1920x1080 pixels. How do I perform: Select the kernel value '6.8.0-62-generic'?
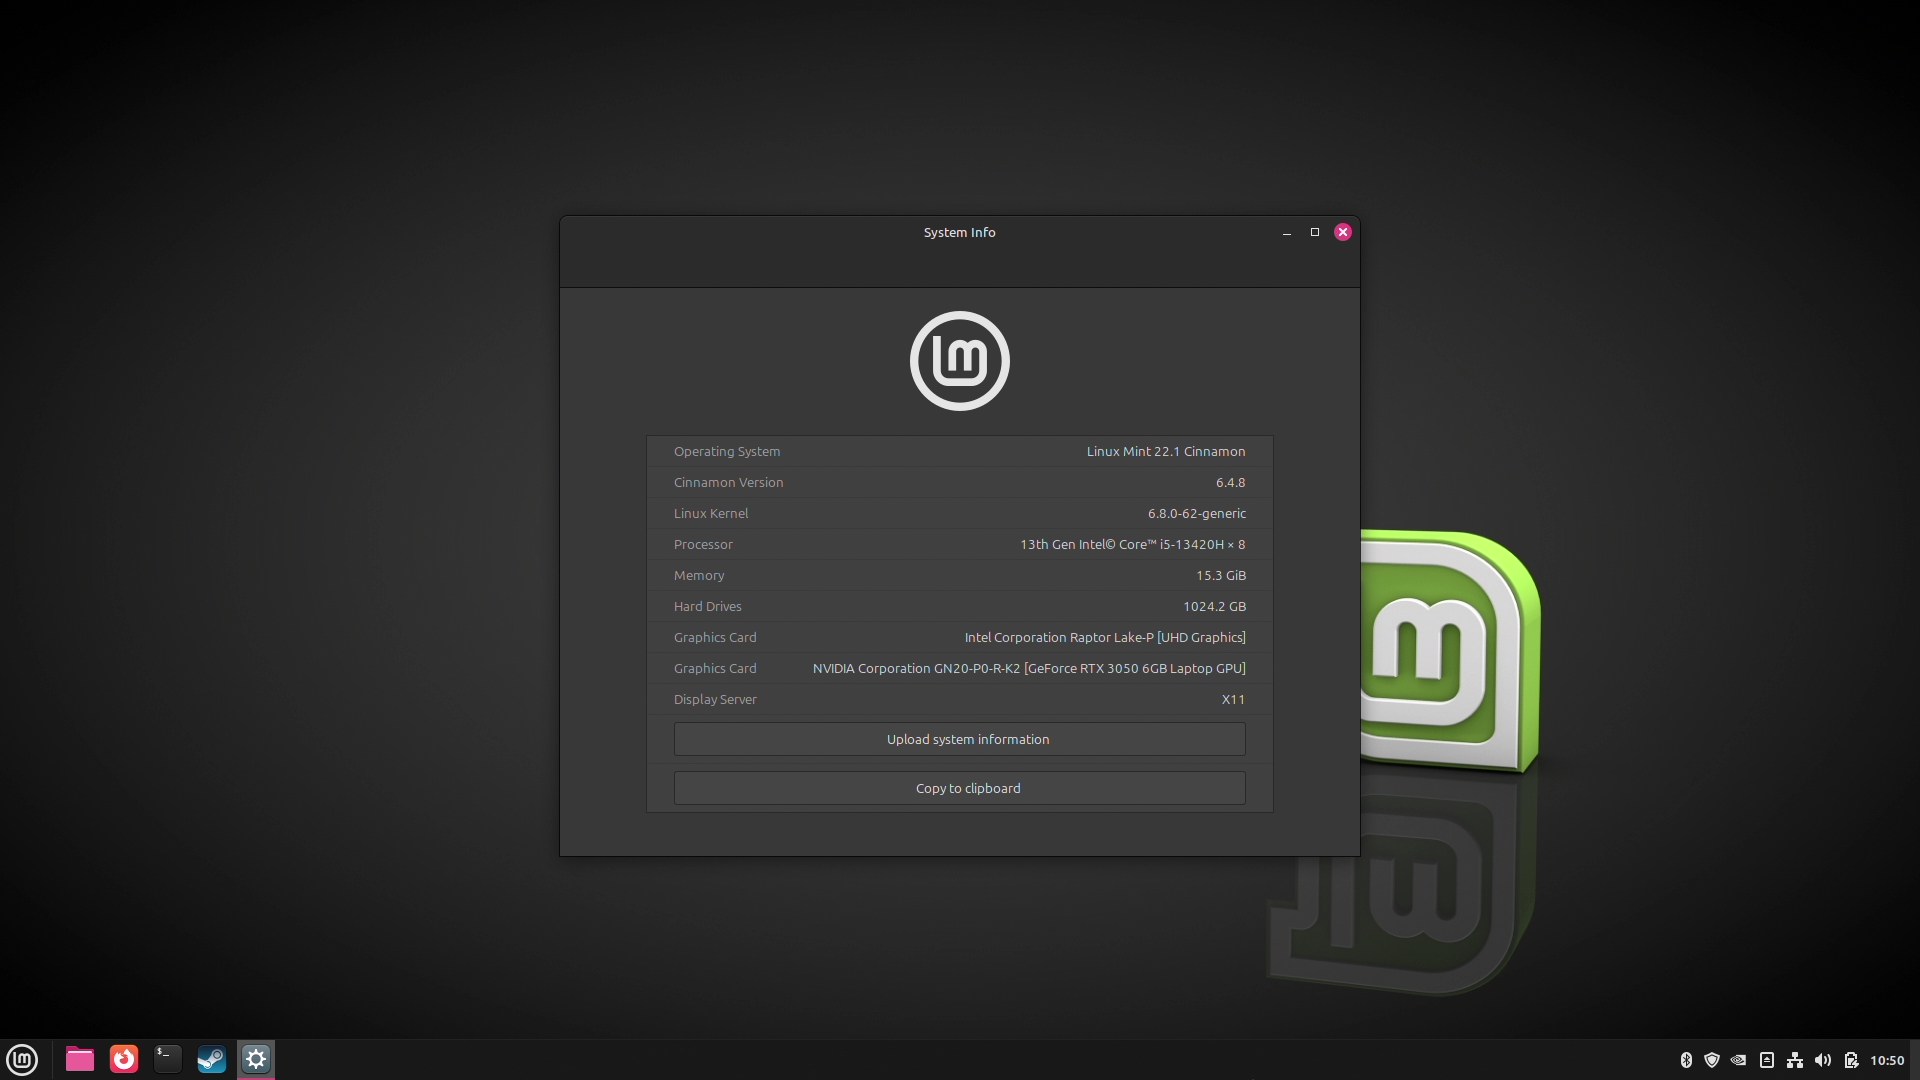(x=1197, y=513)
